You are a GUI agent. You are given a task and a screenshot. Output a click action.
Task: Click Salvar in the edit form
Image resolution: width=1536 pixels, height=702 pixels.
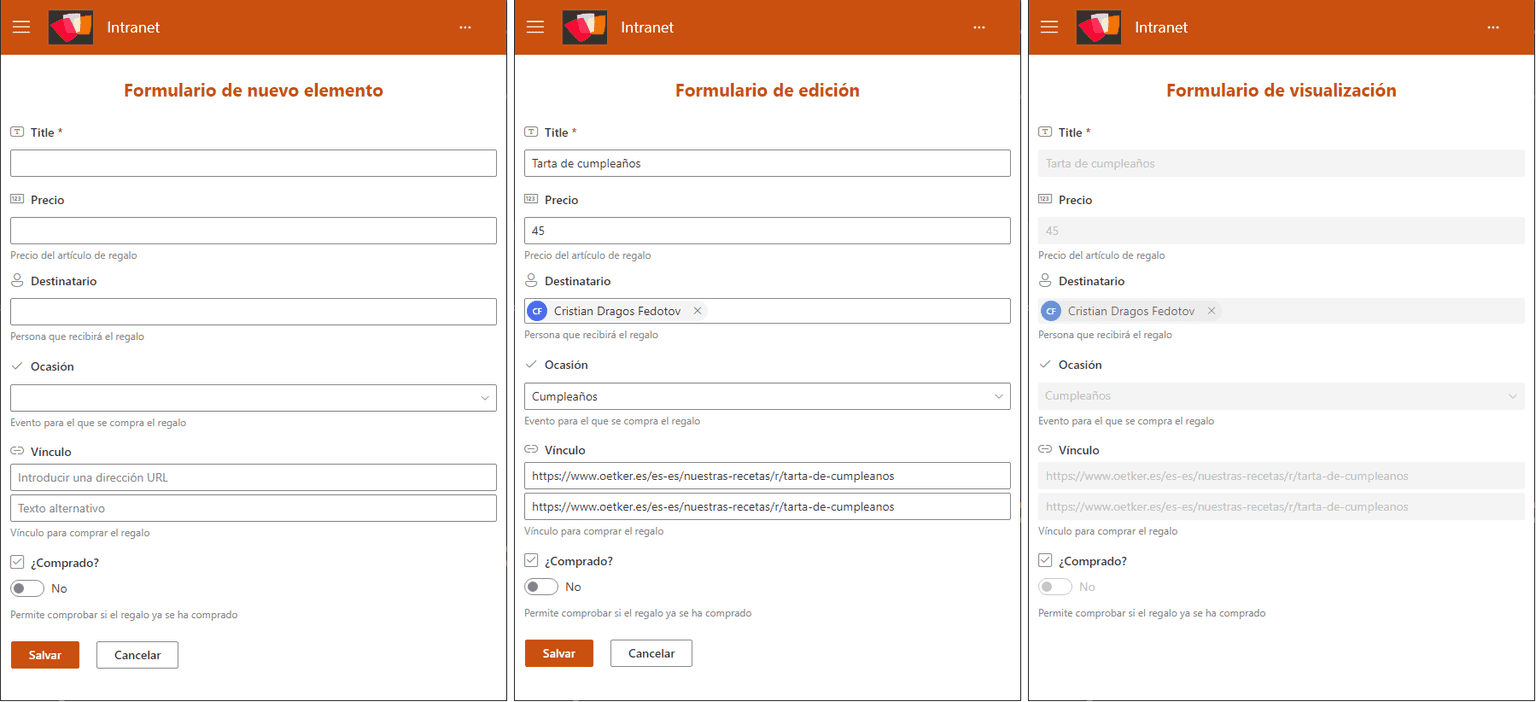(x=559, y=652)
